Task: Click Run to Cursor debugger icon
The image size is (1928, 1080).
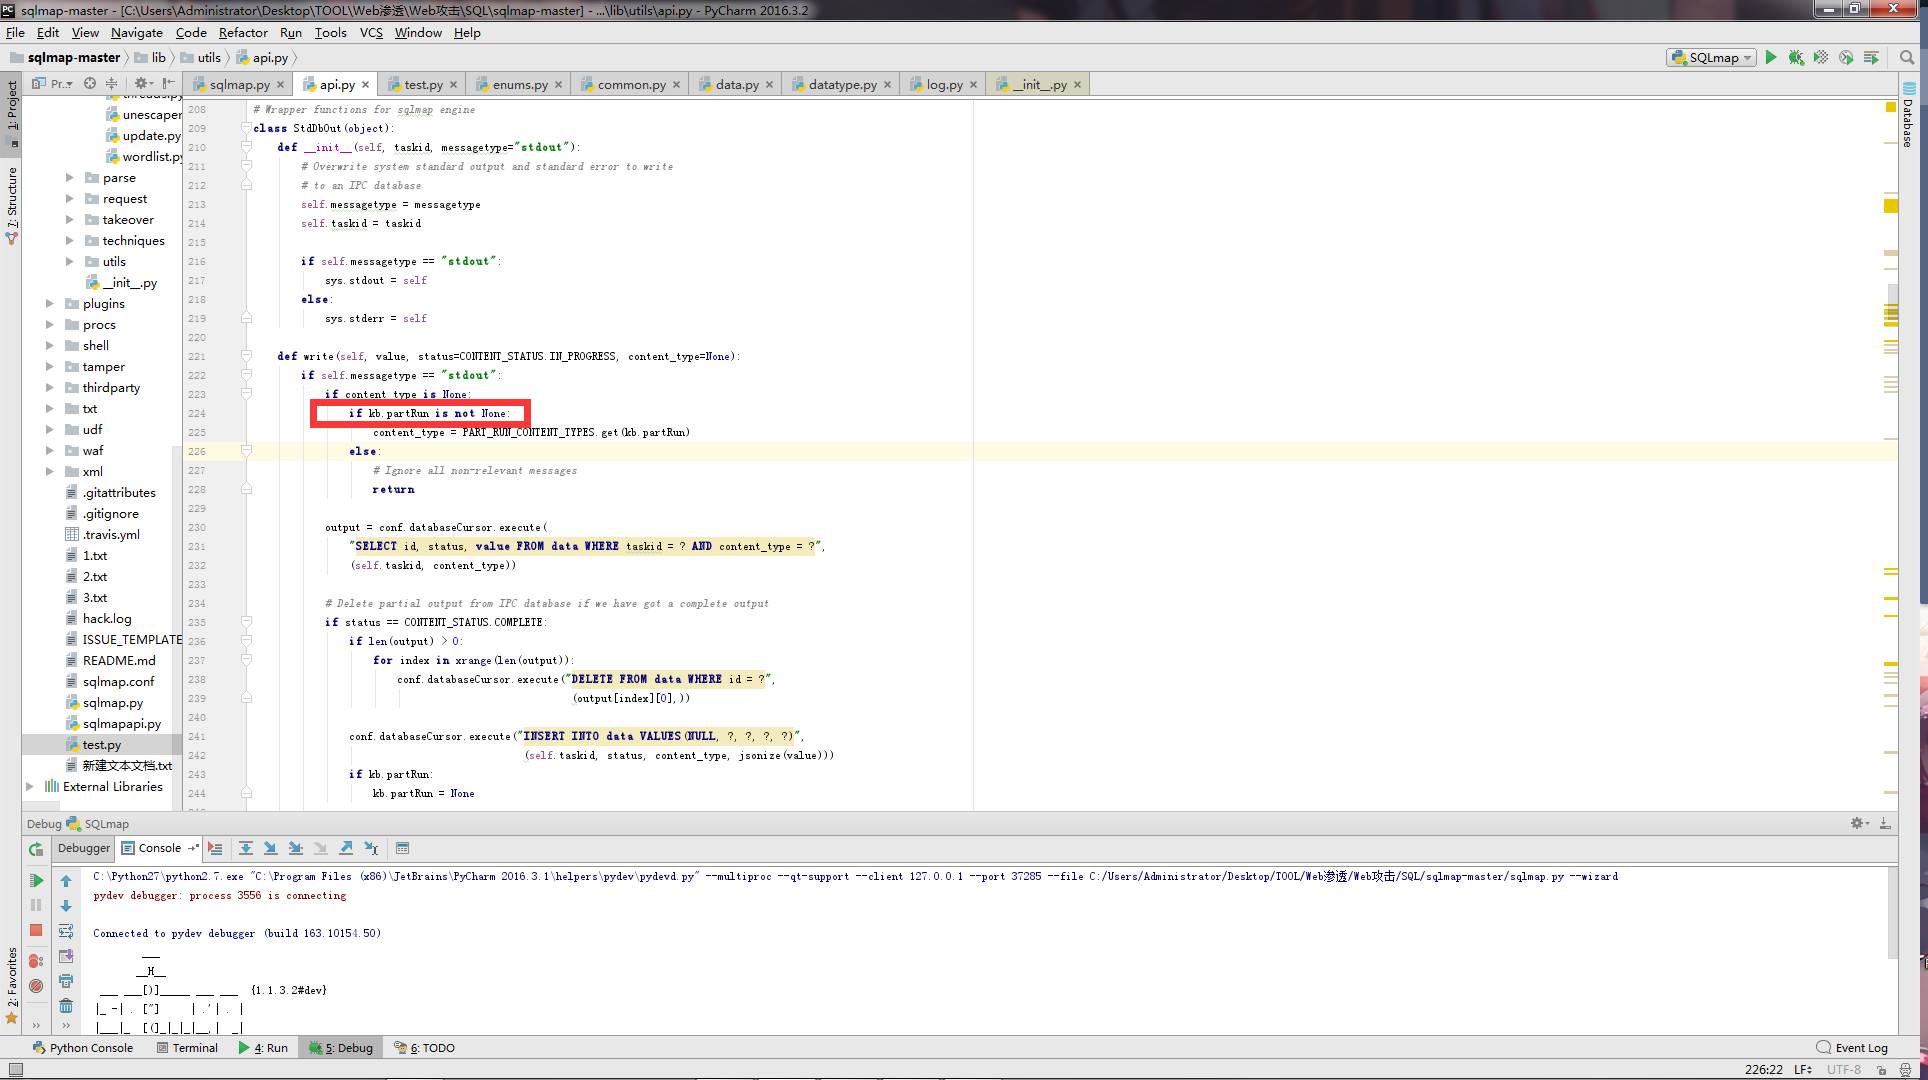Action: point(371,849)
